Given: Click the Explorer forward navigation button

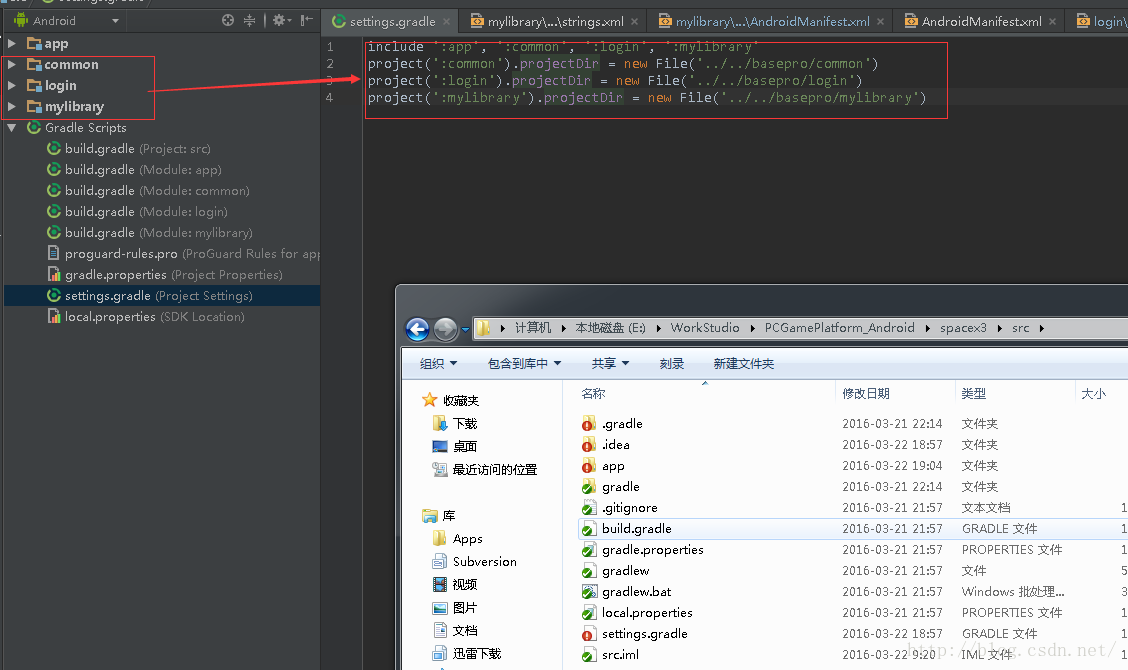Looking at the screenshot, I should (x=445, y=329).
